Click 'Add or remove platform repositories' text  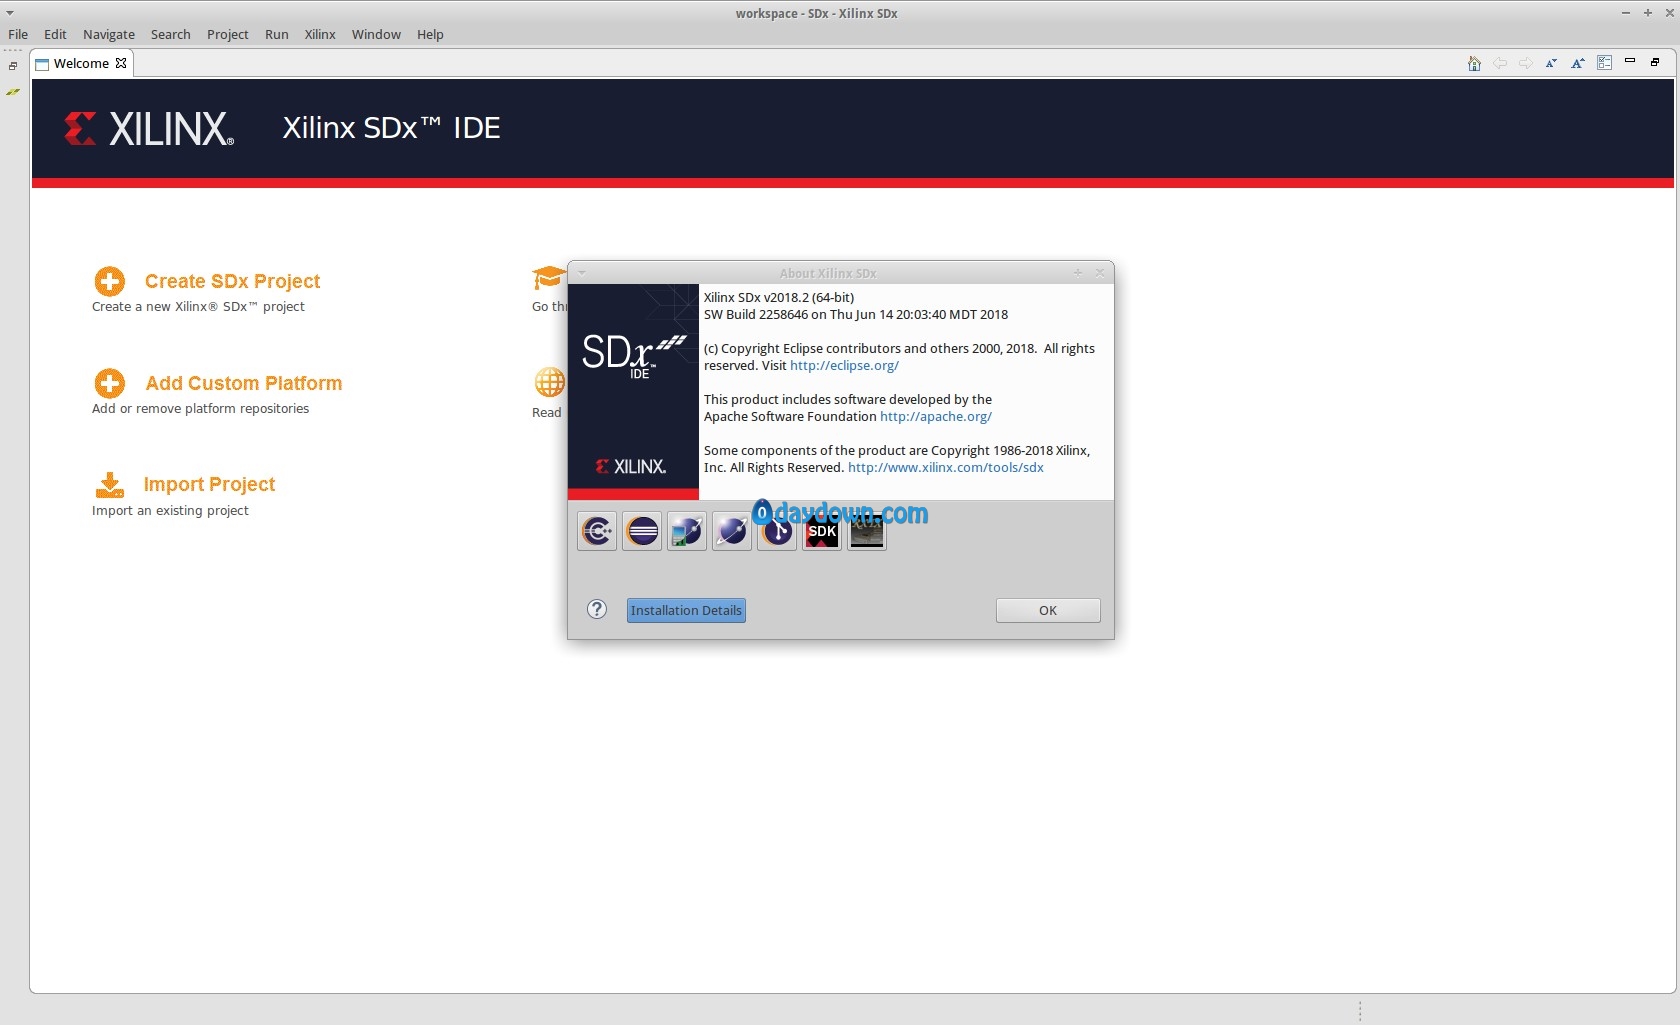pos(200,408)
